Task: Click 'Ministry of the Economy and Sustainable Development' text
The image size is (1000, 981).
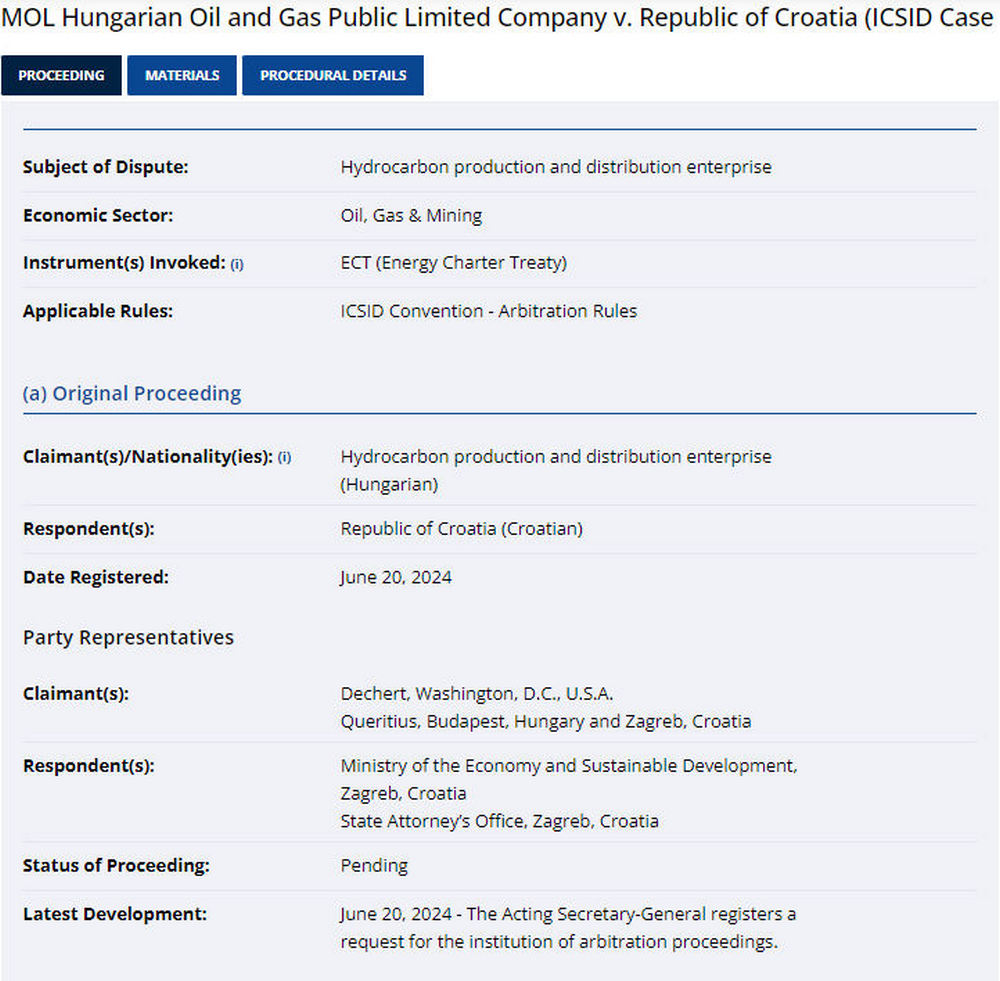Action: pos(569,766)
